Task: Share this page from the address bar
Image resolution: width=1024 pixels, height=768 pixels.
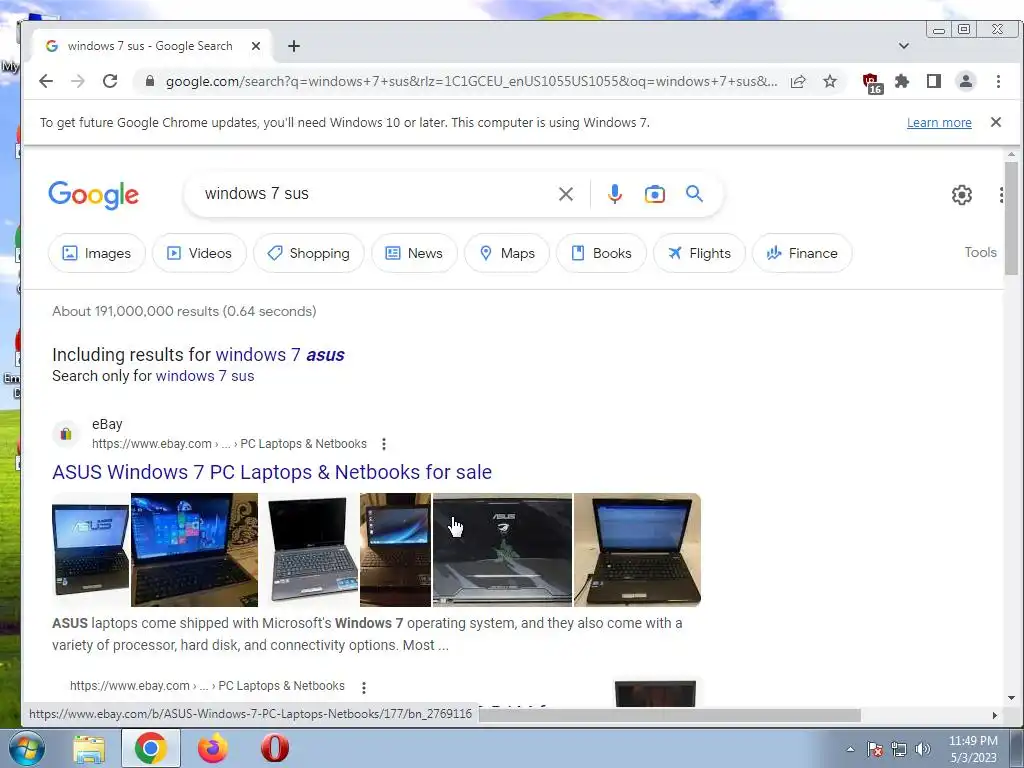Action: pyautogui.click(x=797, y=82)
